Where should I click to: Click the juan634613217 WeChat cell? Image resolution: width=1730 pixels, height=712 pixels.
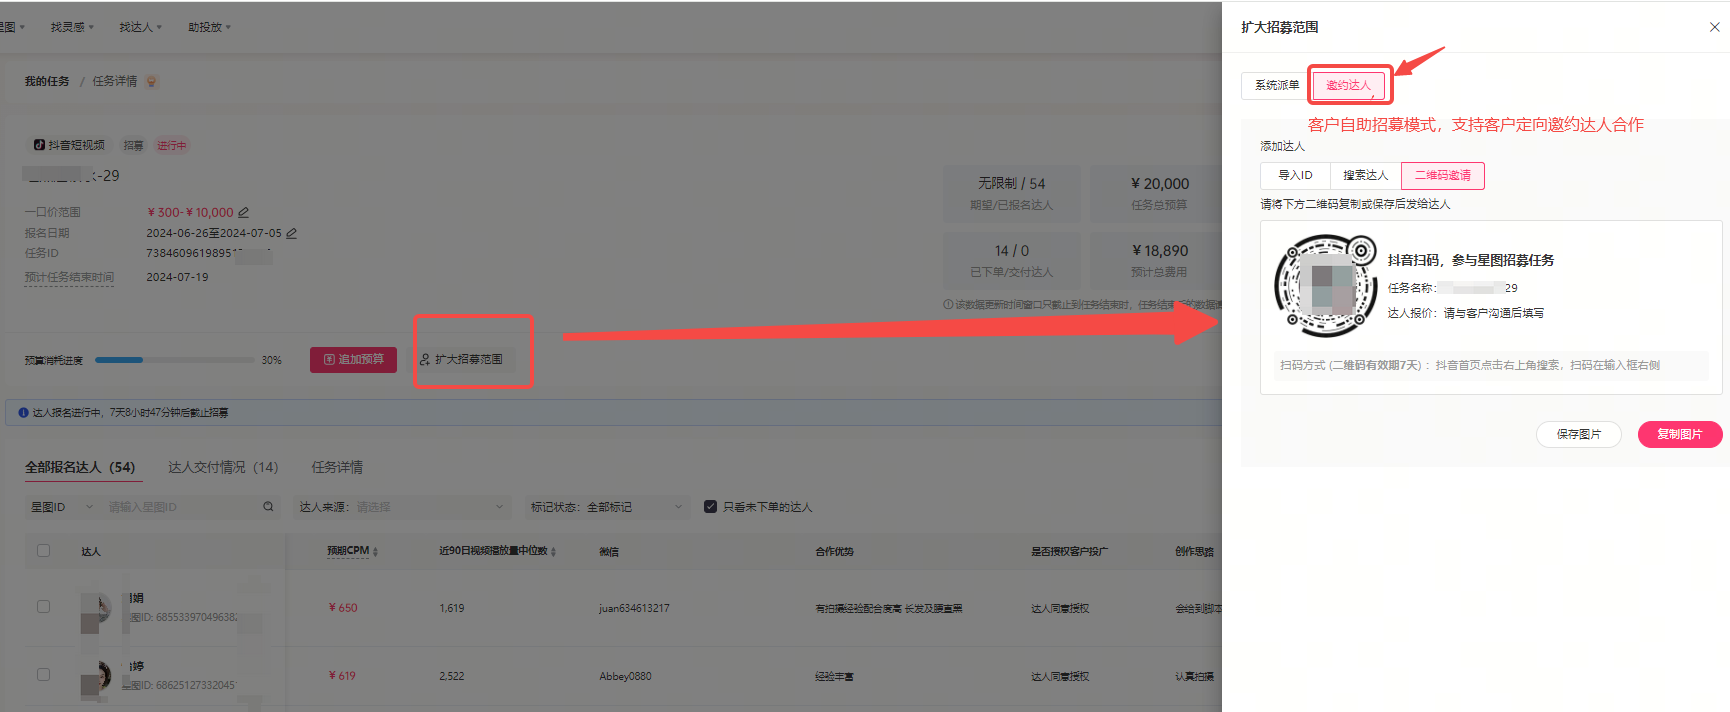634,608
